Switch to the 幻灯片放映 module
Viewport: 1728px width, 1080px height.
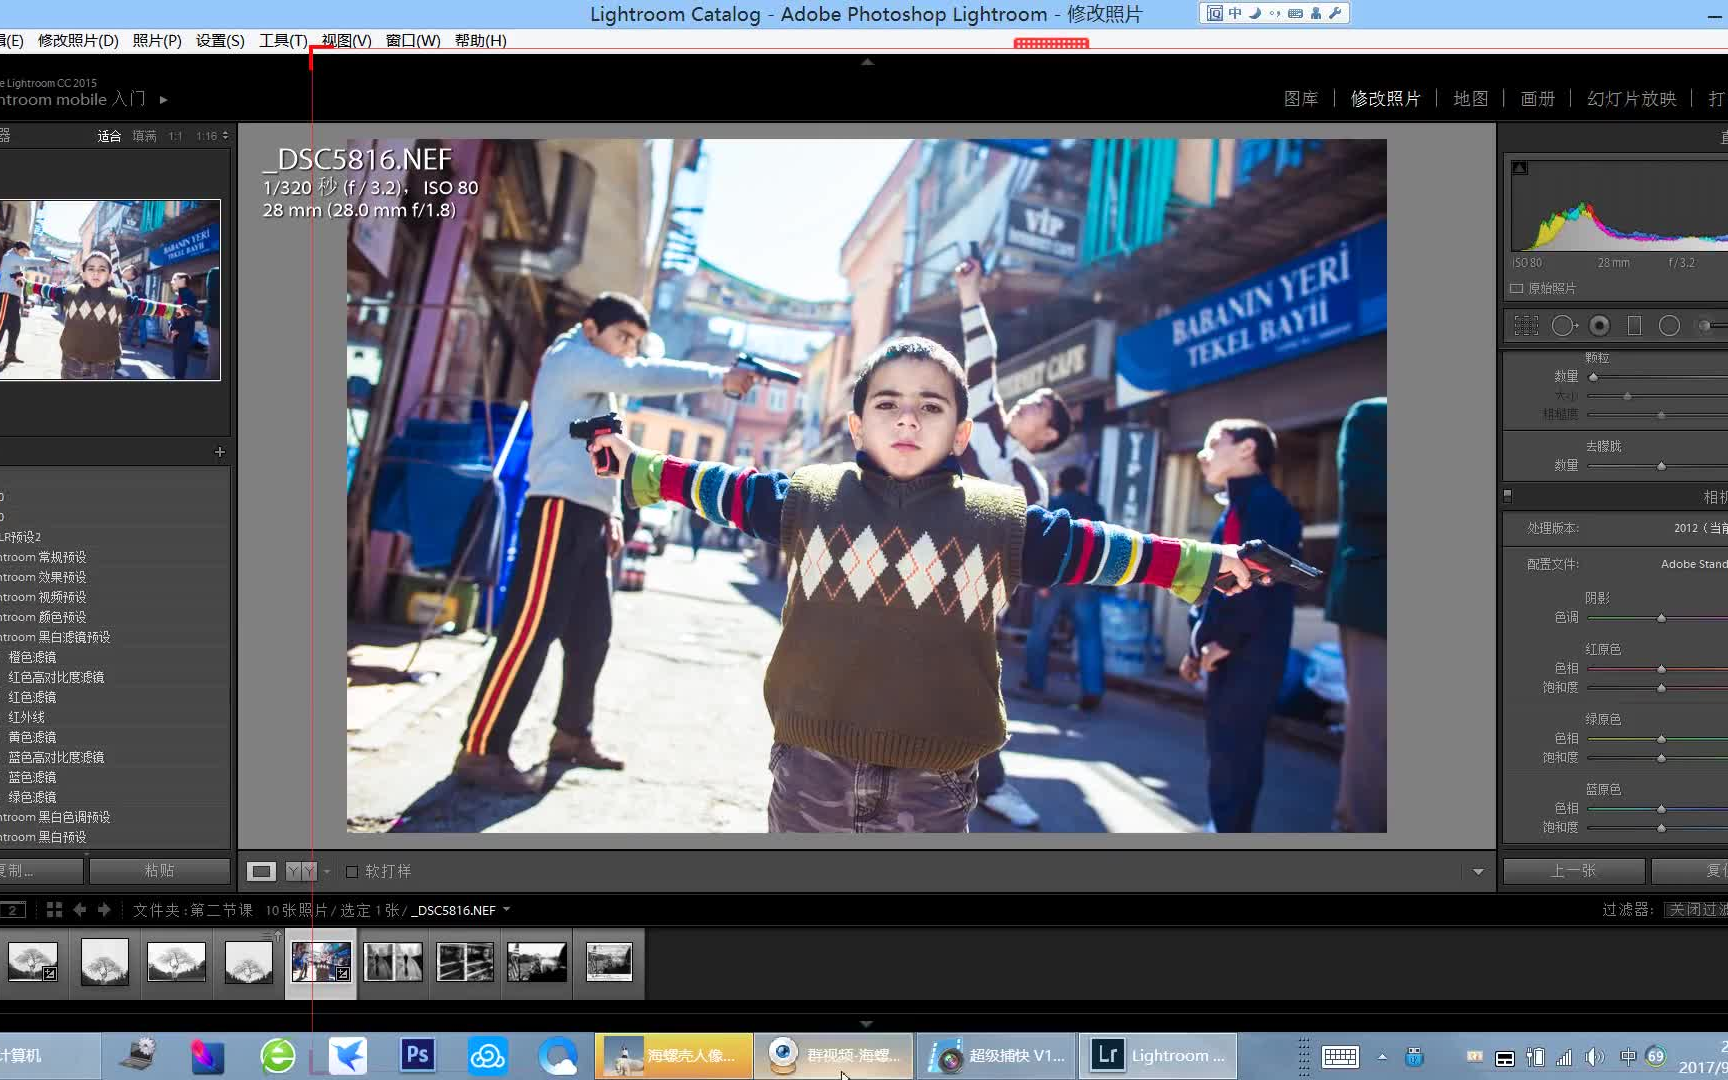click(x=1631, y=98)
